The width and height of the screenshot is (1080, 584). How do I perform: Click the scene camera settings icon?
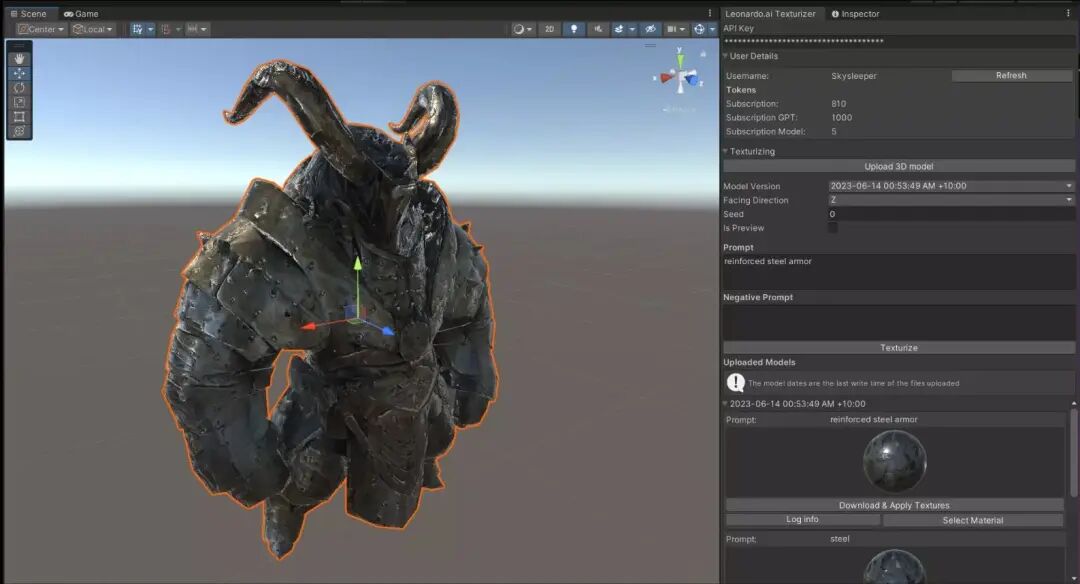672,29
